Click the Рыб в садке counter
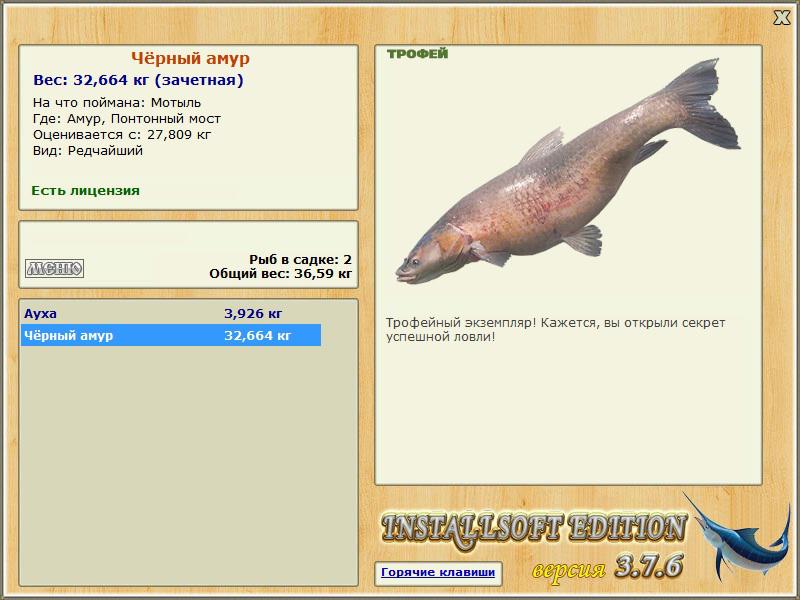Screen dimensions: 800x600 tap(301, 259)
